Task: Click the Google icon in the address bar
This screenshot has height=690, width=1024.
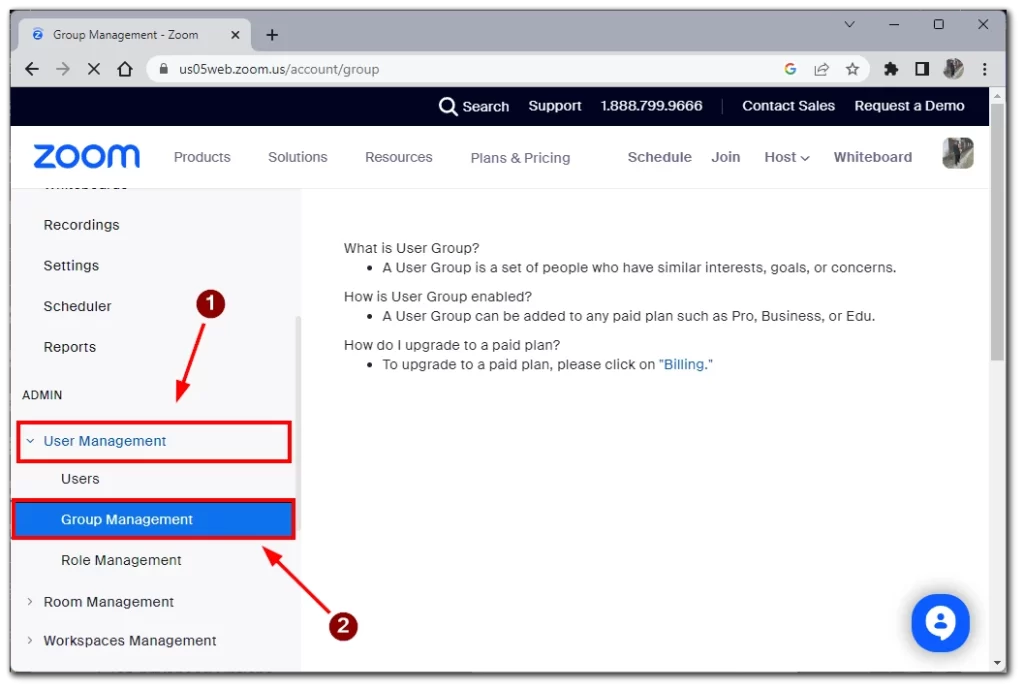Action: click(x=791, y=69)
